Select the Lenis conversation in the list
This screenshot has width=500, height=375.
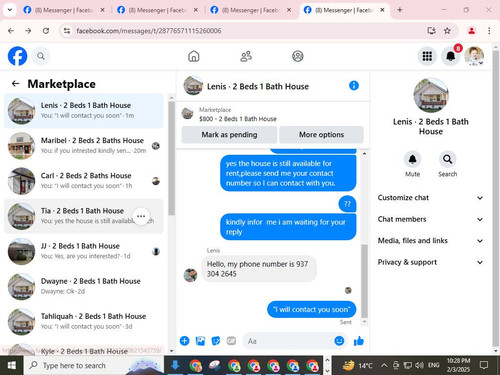84,111
